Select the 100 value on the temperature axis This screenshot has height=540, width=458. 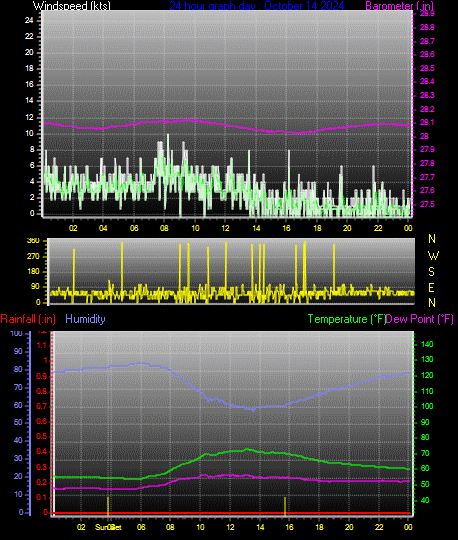pos(427,406)
